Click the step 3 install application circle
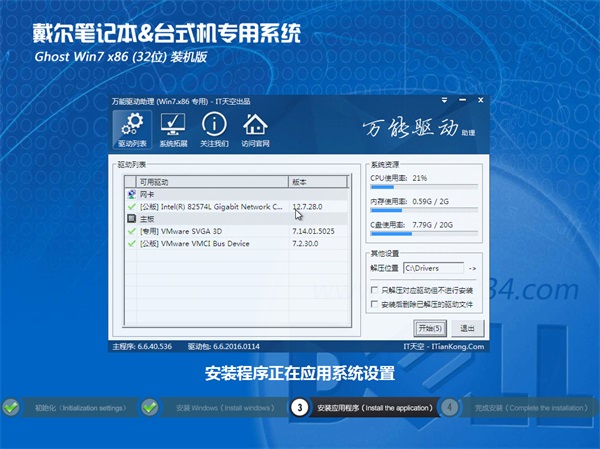The width and height of the screenshot is (600, 449). tap(299, 407)
